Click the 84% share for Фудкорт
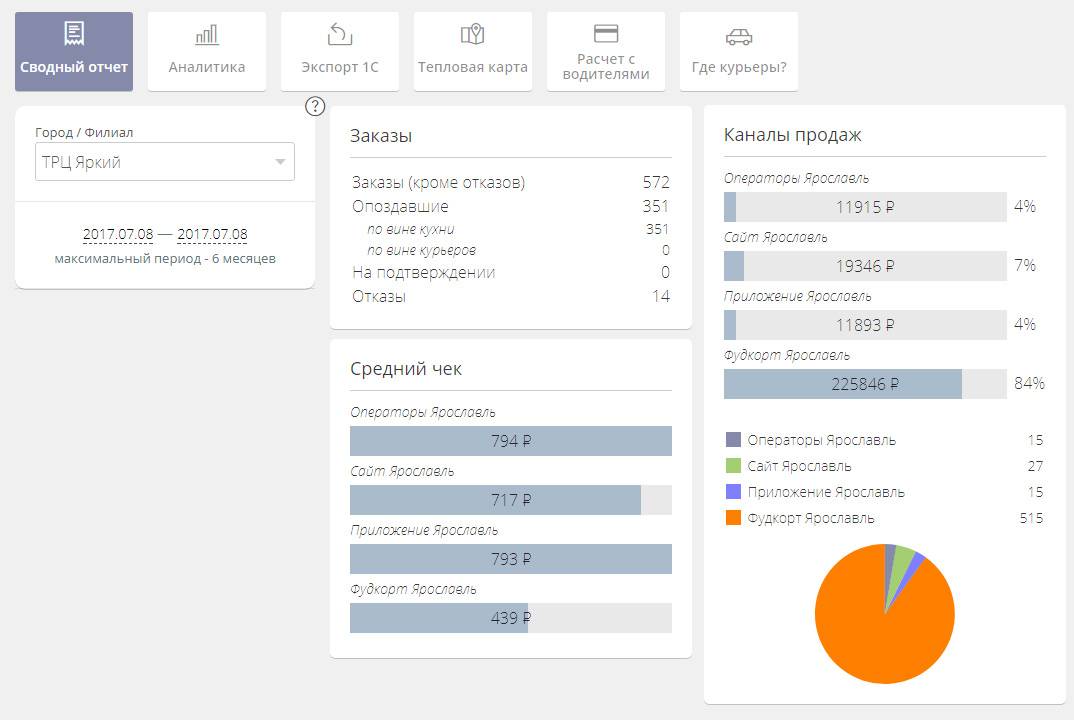1074x720 pixels. coord(1029,384)
